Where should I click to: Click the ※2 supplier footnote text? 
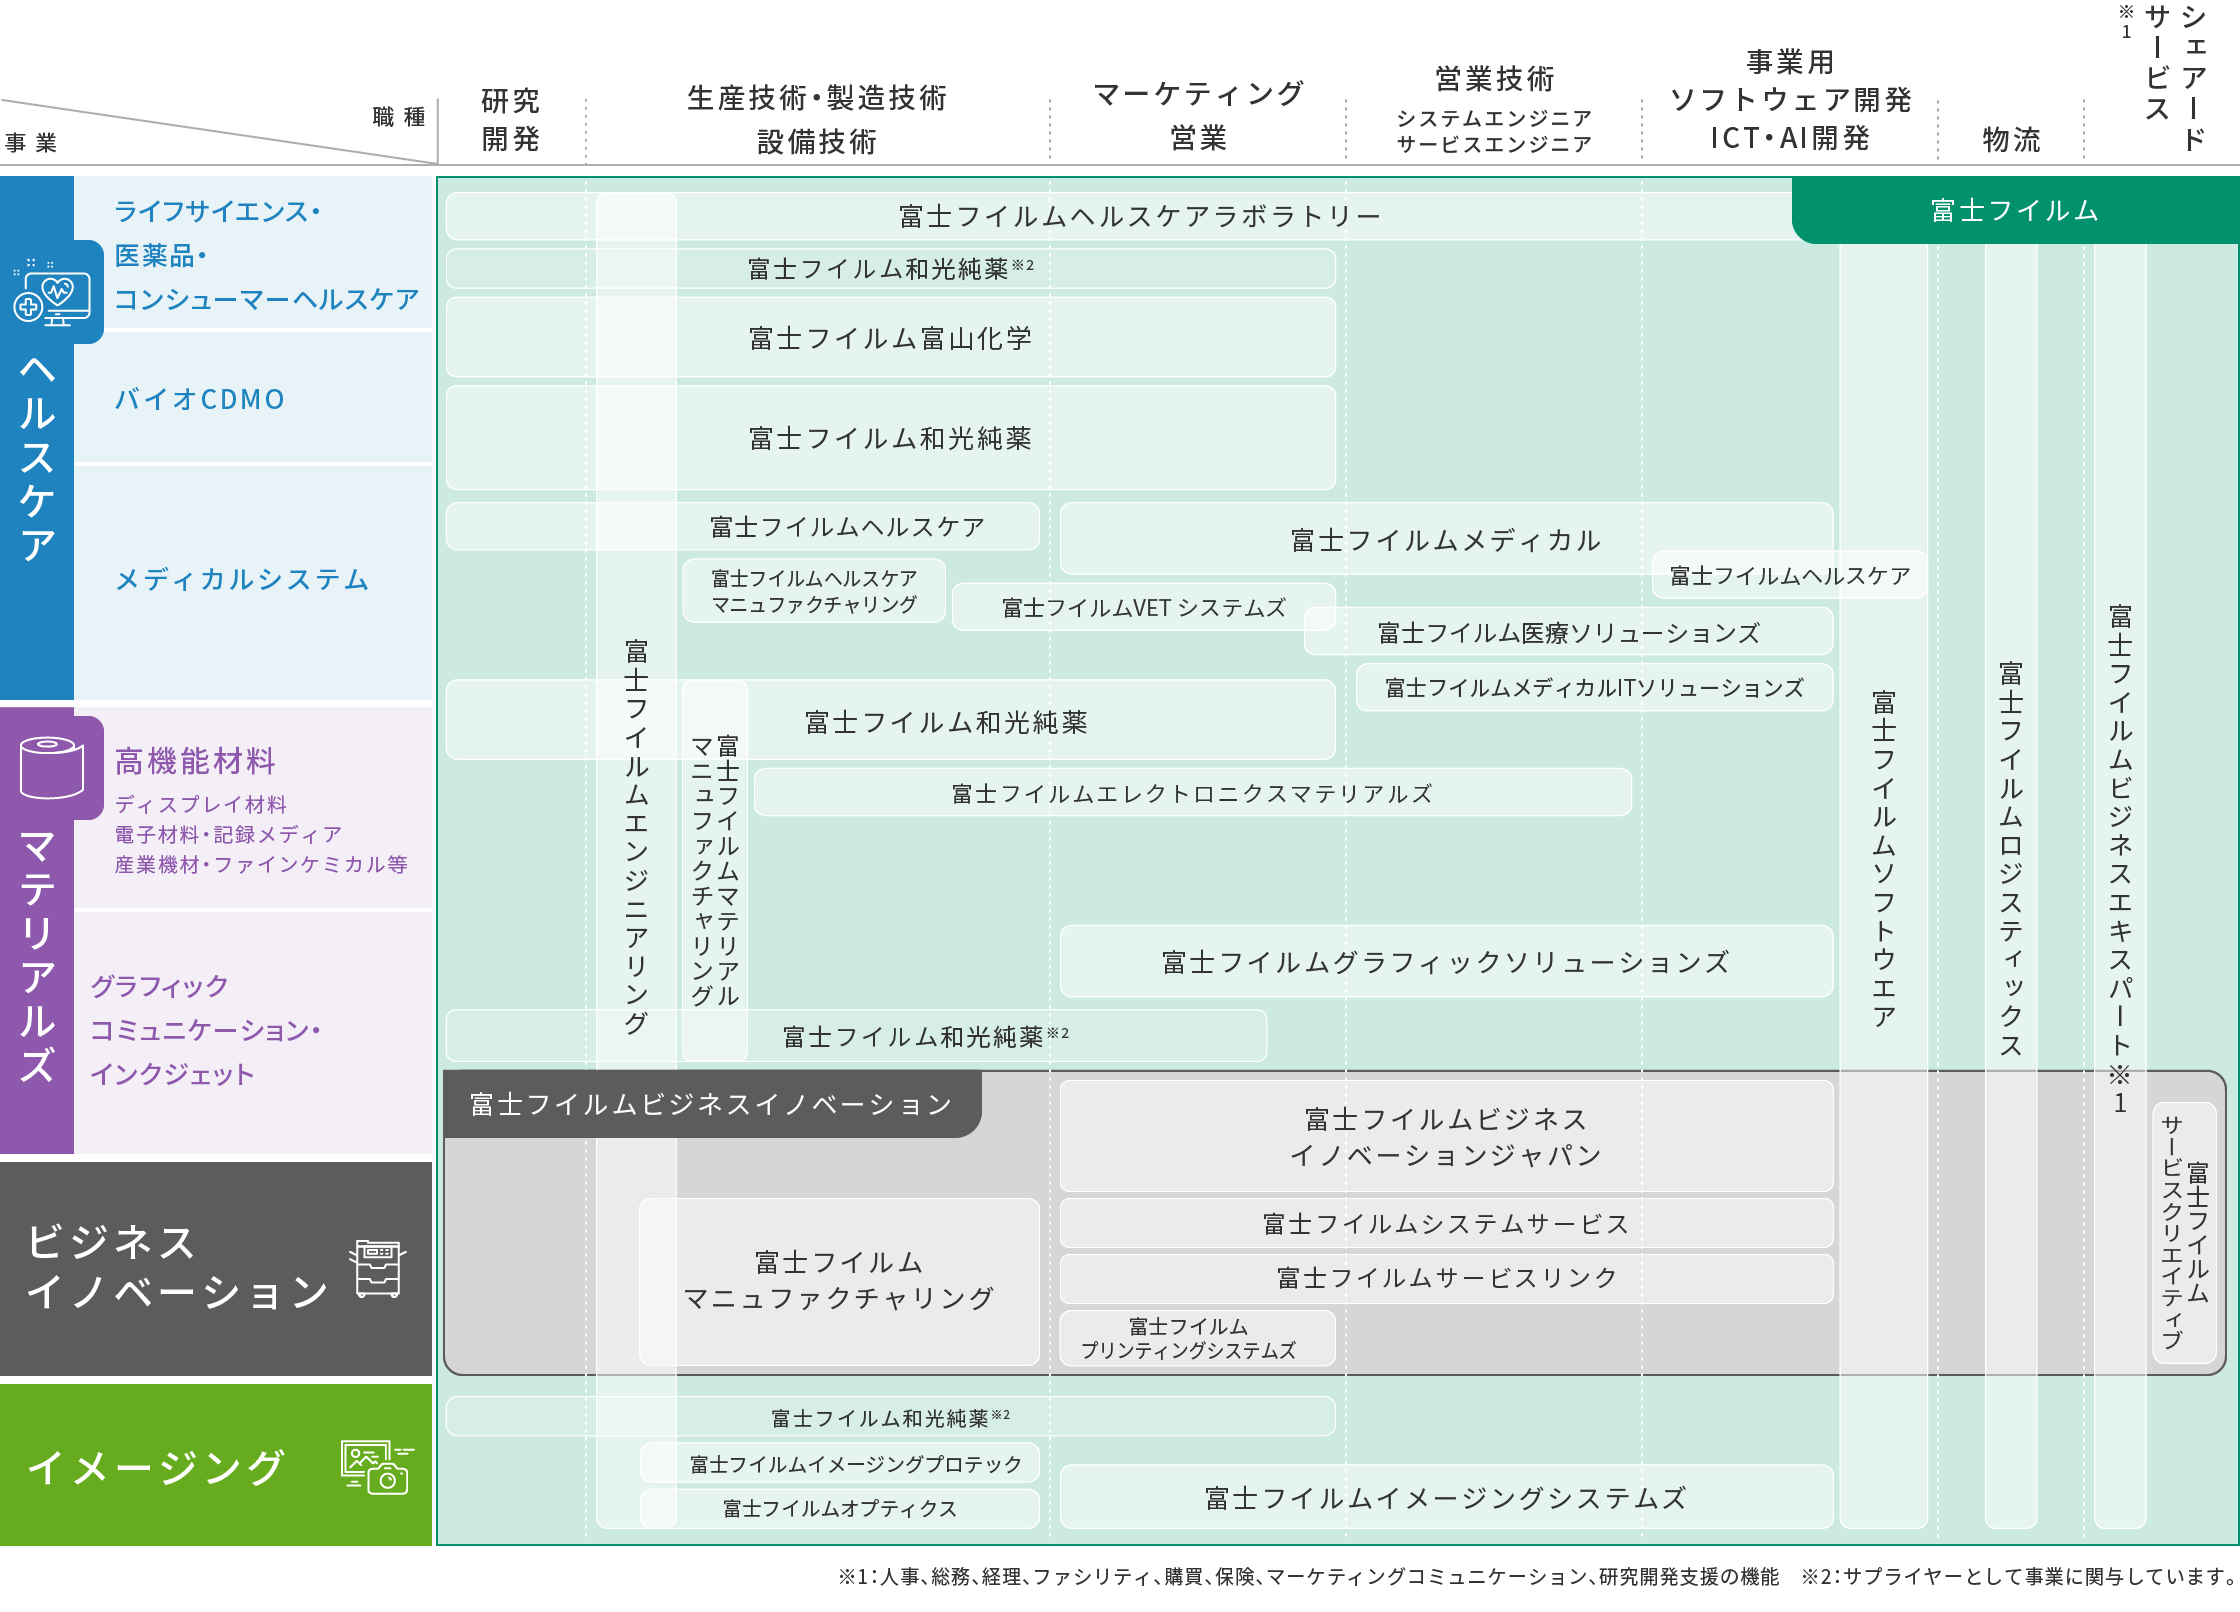click(2018, 1576)
